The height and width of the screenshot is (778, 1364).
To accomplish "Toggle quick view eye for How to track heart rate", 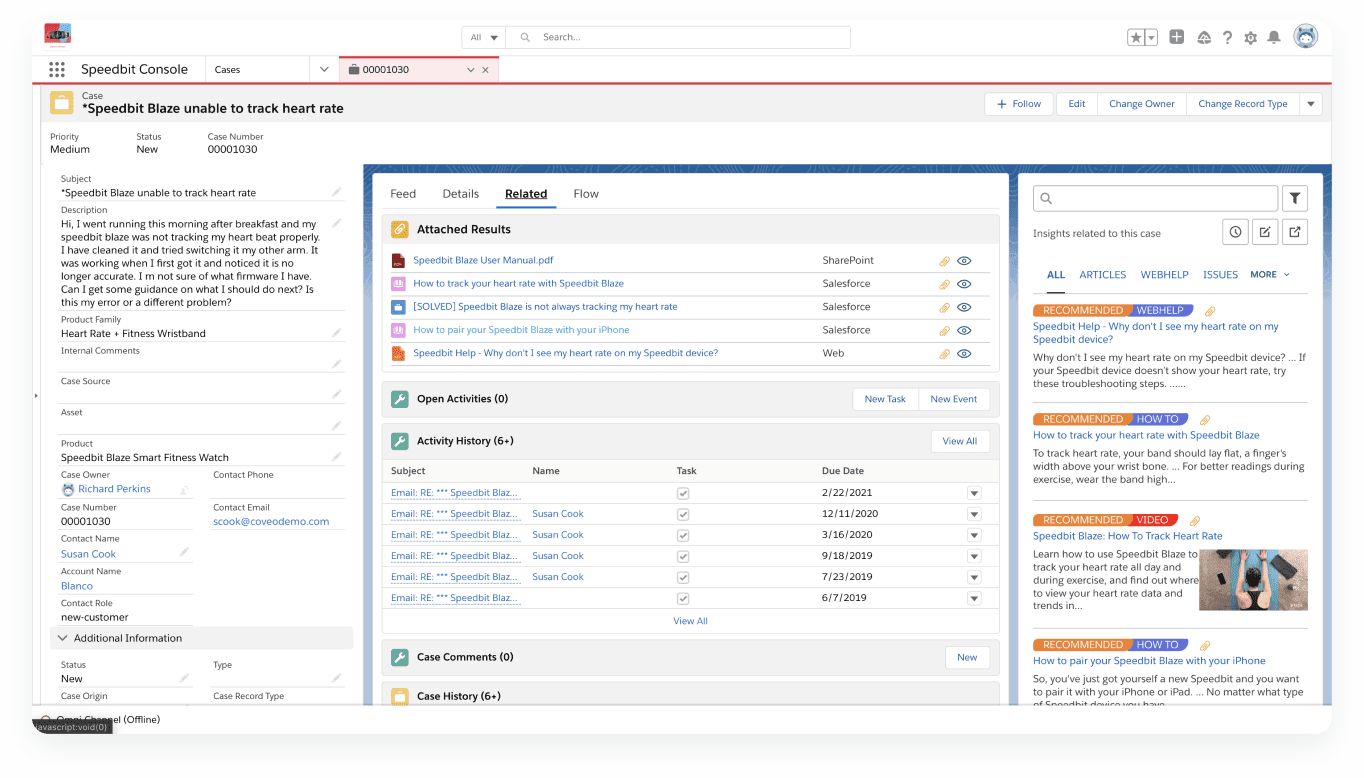I will click(x=964, y=284).
